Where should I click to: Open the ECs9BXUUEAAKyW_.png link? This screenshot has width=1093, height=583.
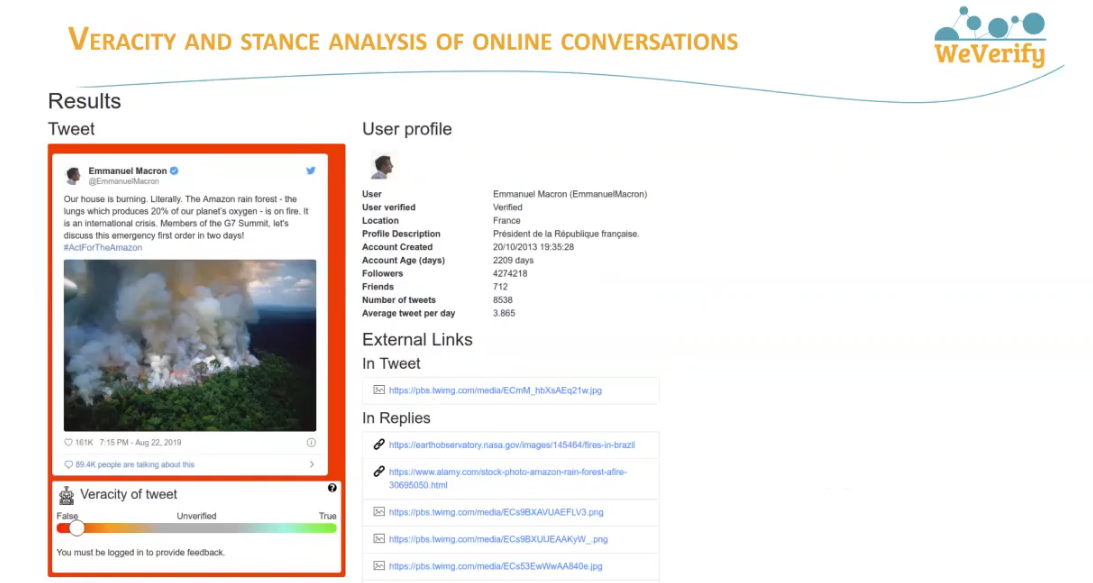[498, 539]
